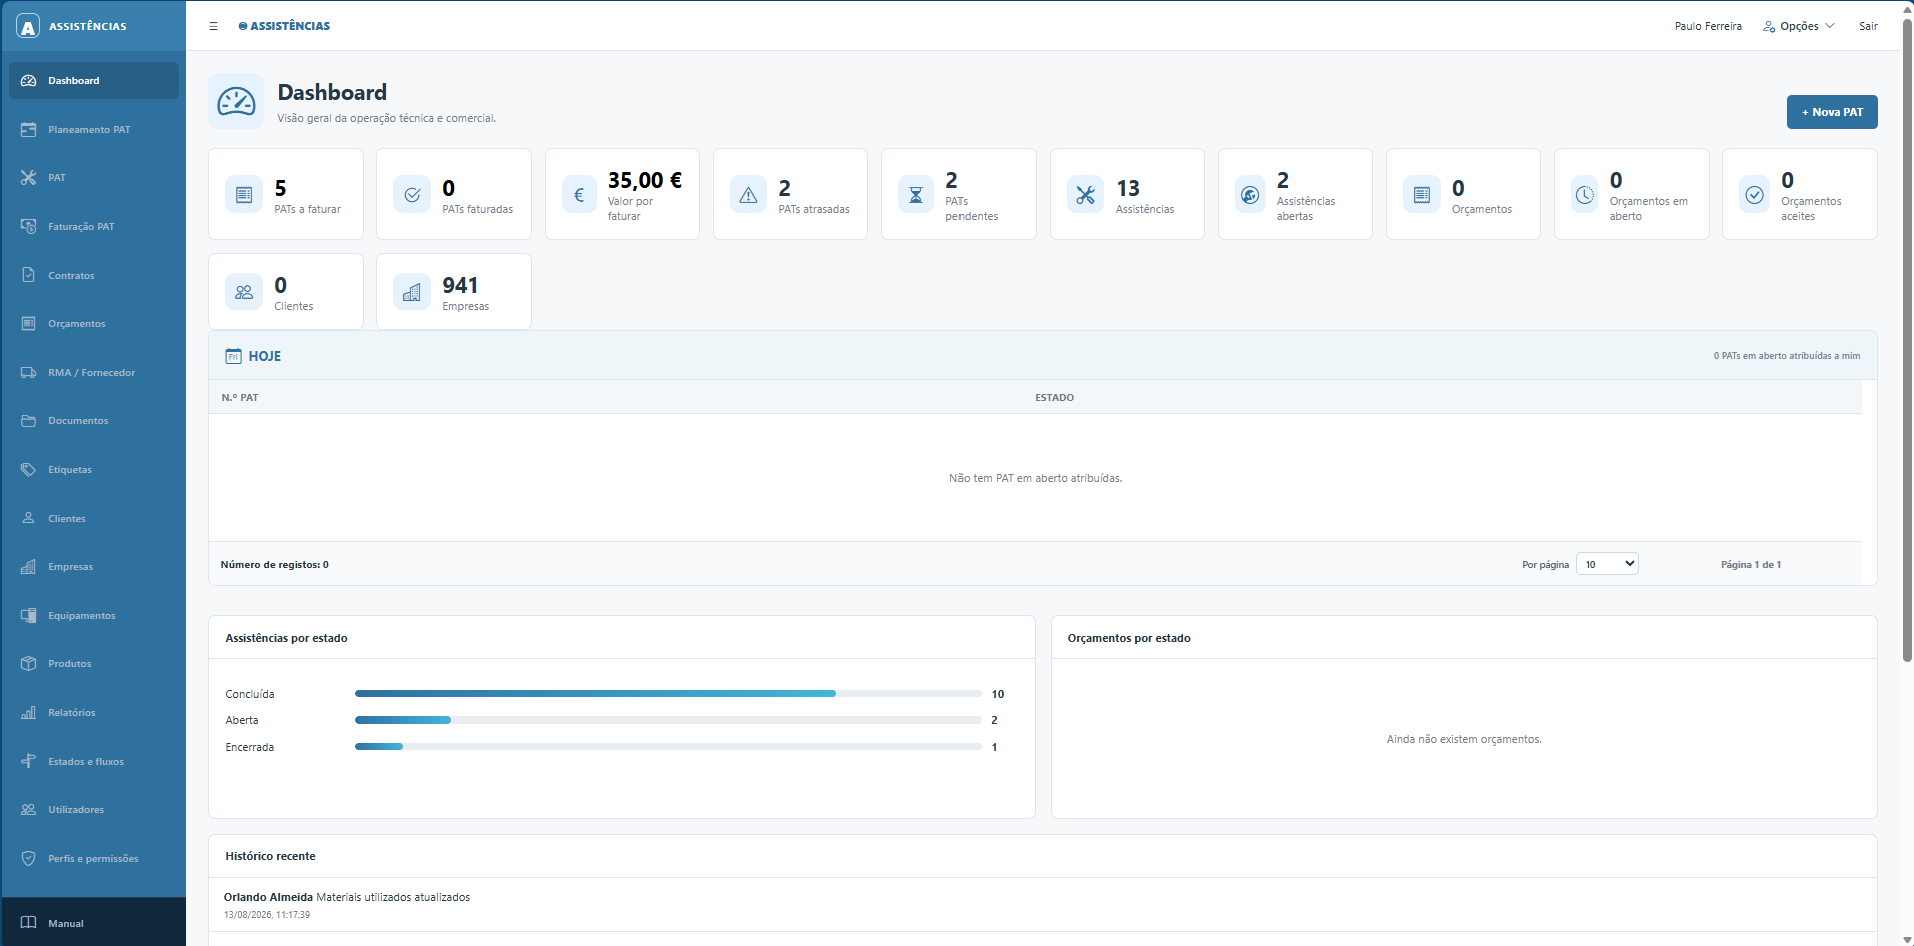Click the Produtos box icon

(x=28, y=664)
